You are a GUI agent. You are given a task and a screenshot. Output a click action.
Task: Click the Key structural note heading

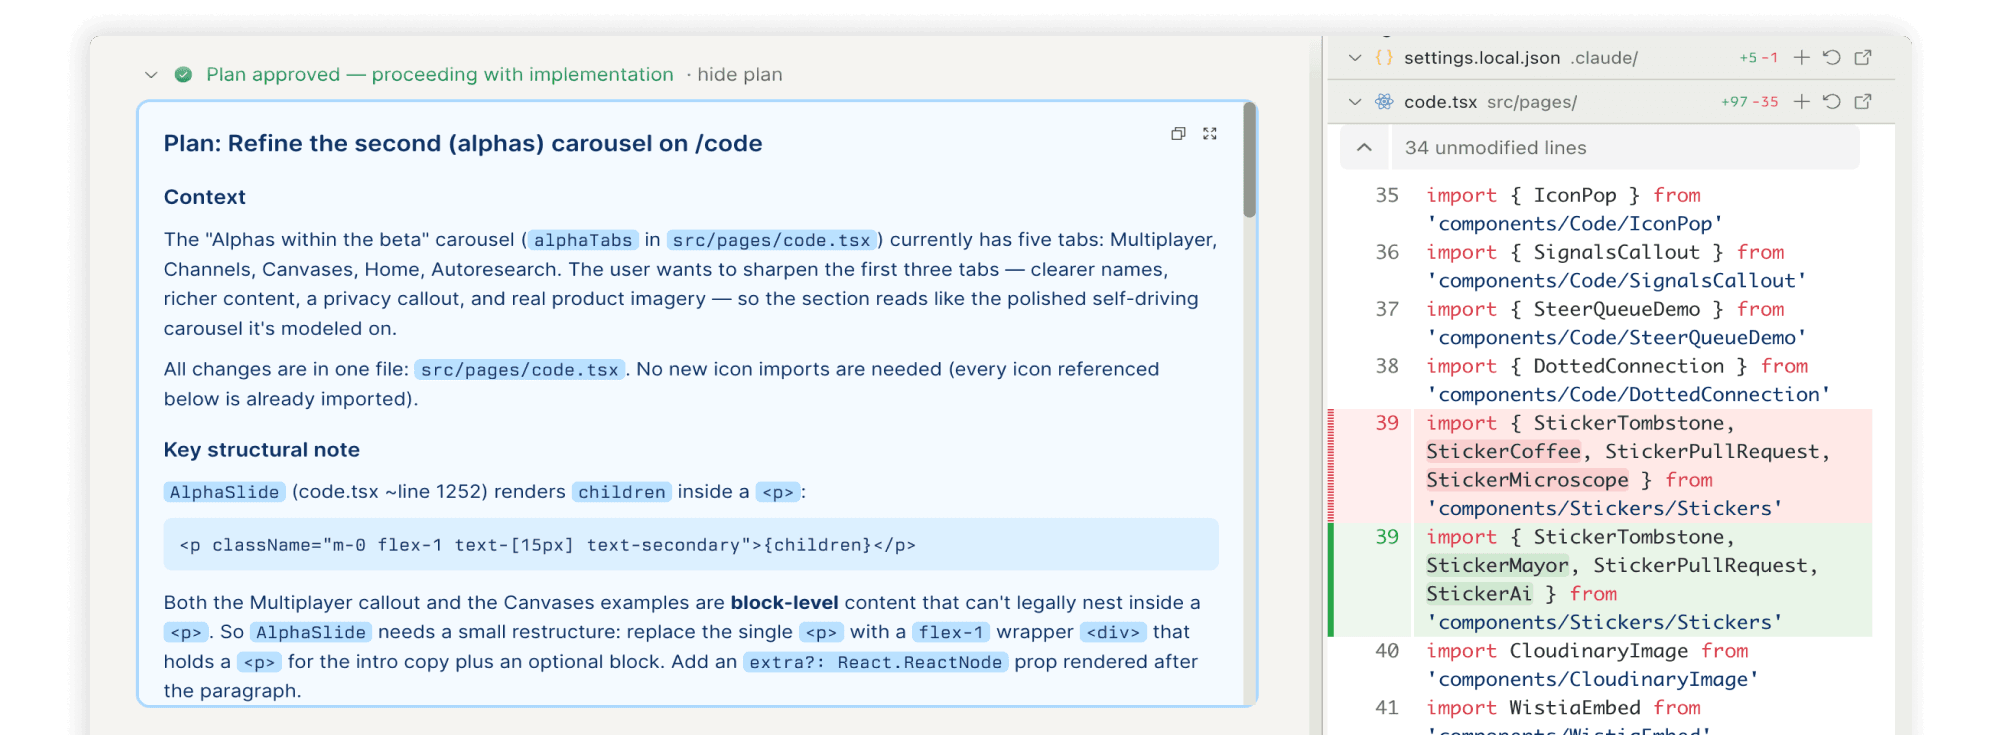(x=262, y=450)
